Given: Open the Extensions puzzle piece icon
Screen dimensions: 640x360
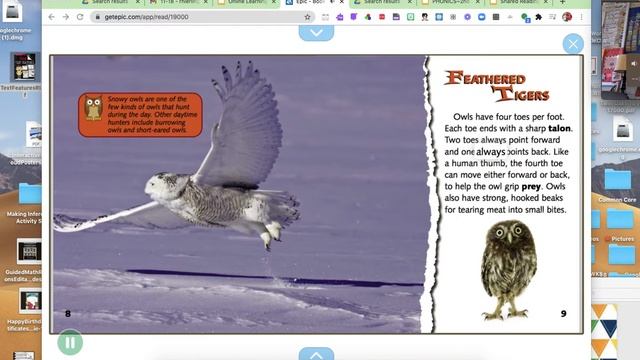Looking at the screenshot, I should pos(538,17).
